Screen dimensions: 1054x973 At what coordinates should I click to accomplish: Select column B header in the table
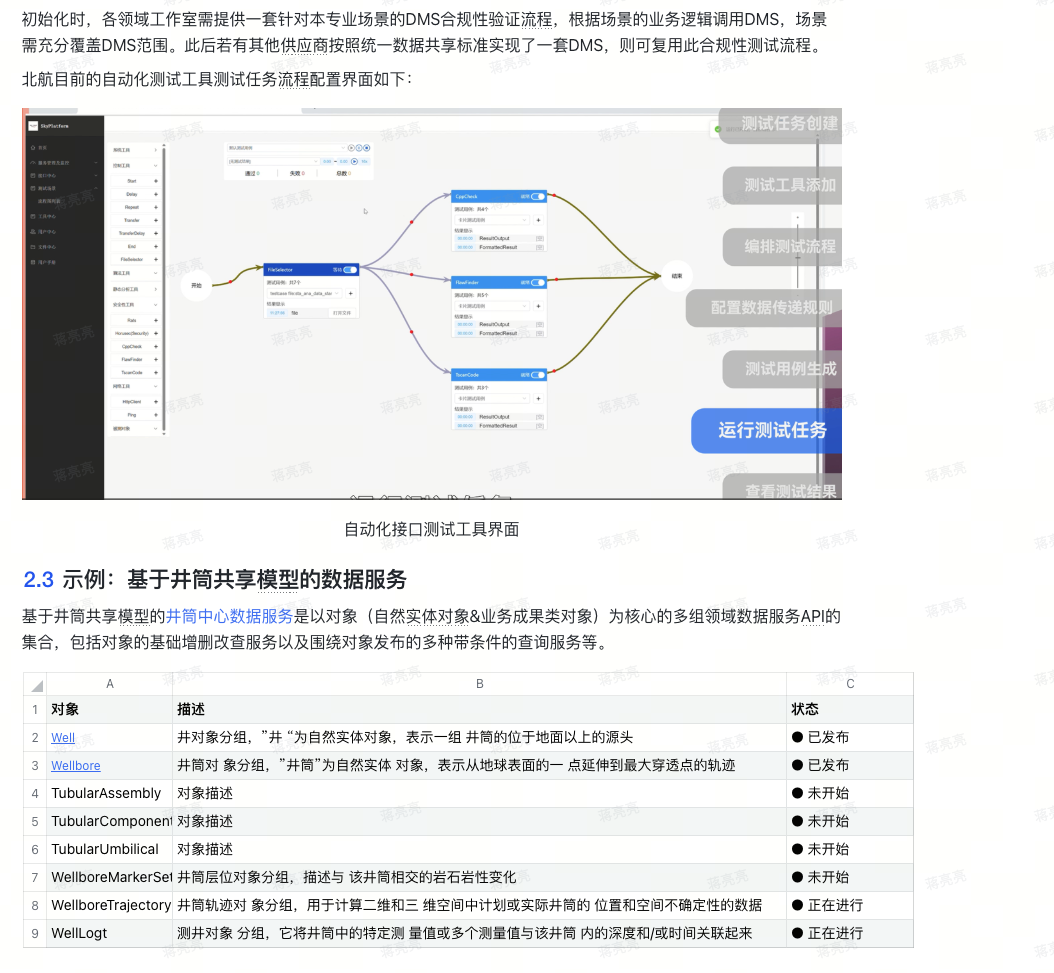(x=479, y=684)
